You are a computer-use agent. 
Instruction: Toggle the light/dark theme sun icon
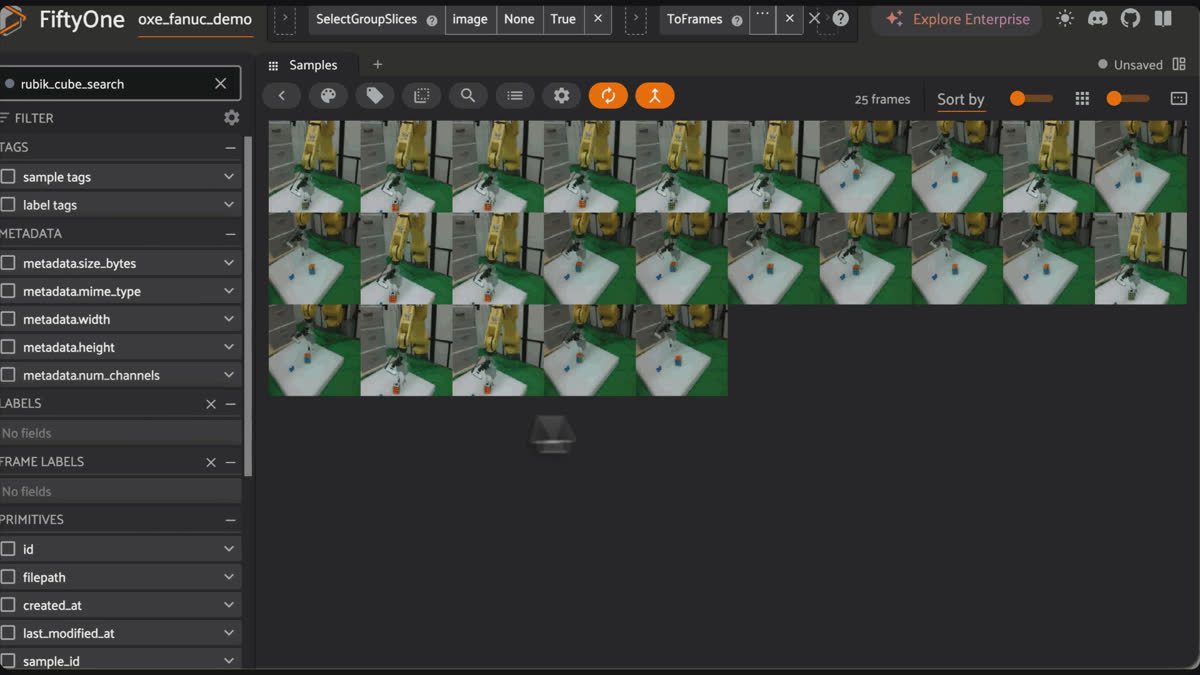coord(1065,18)
